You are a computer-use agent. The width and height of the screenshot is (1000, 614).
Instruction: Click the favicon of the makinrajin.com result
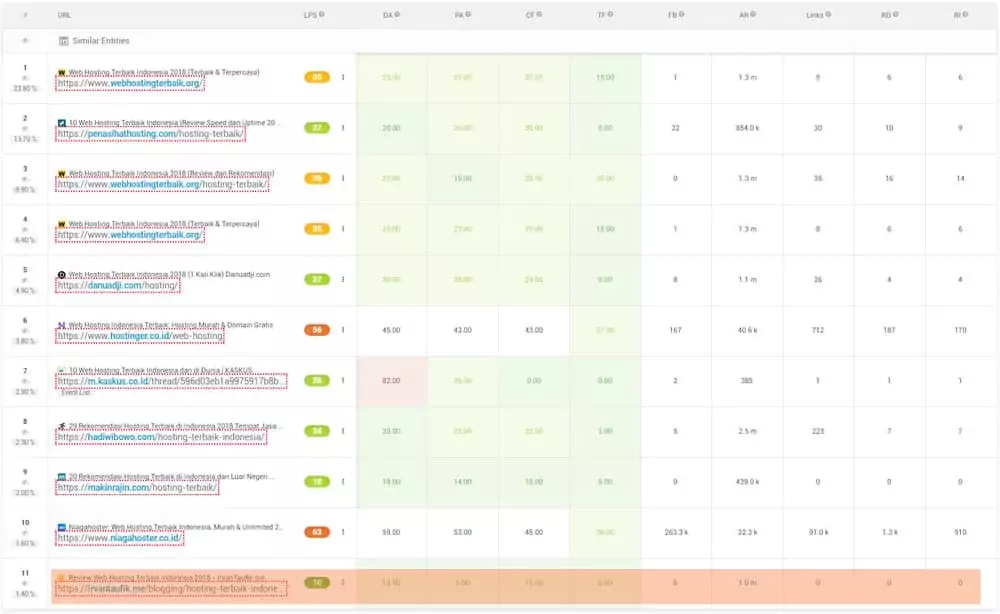click(62, 477)
